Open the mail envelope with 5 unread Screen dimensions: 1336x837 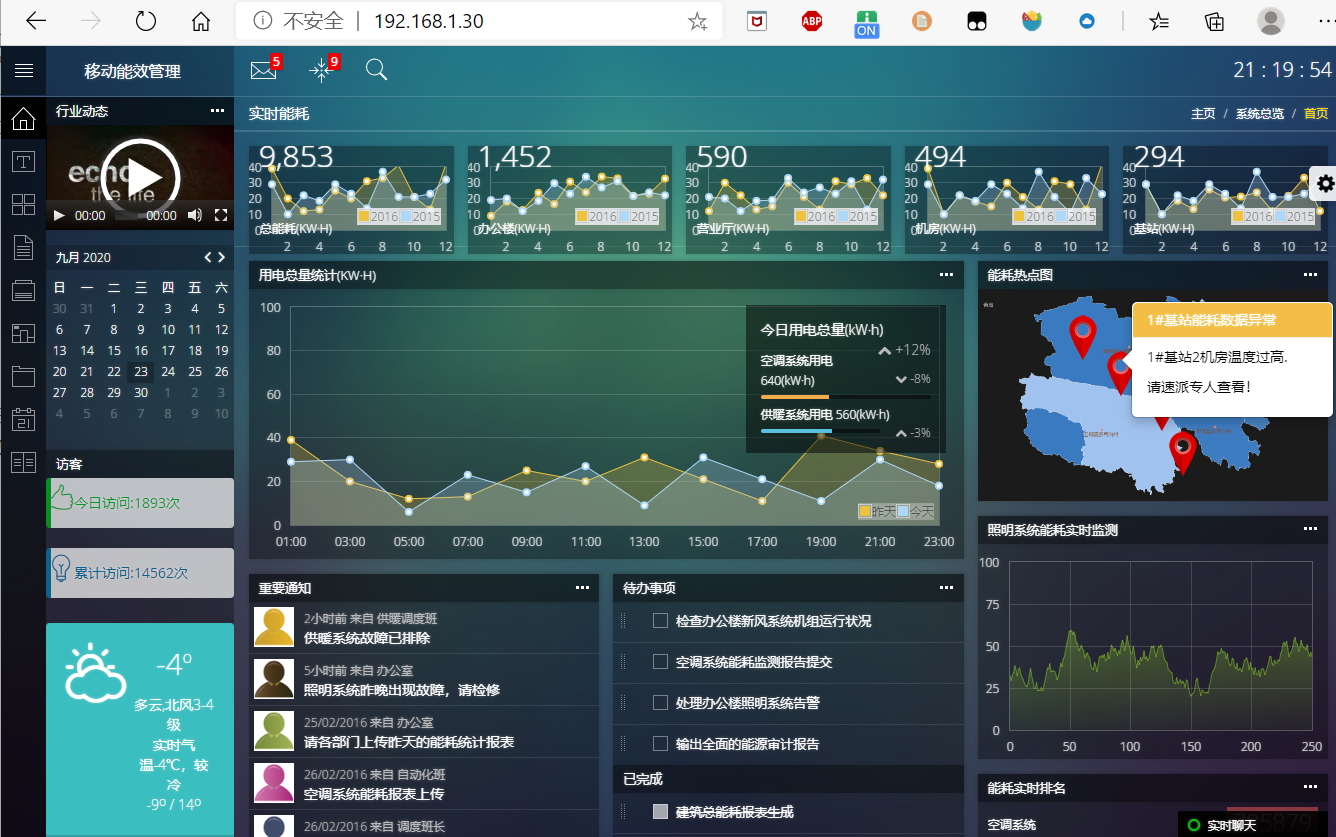264,70
